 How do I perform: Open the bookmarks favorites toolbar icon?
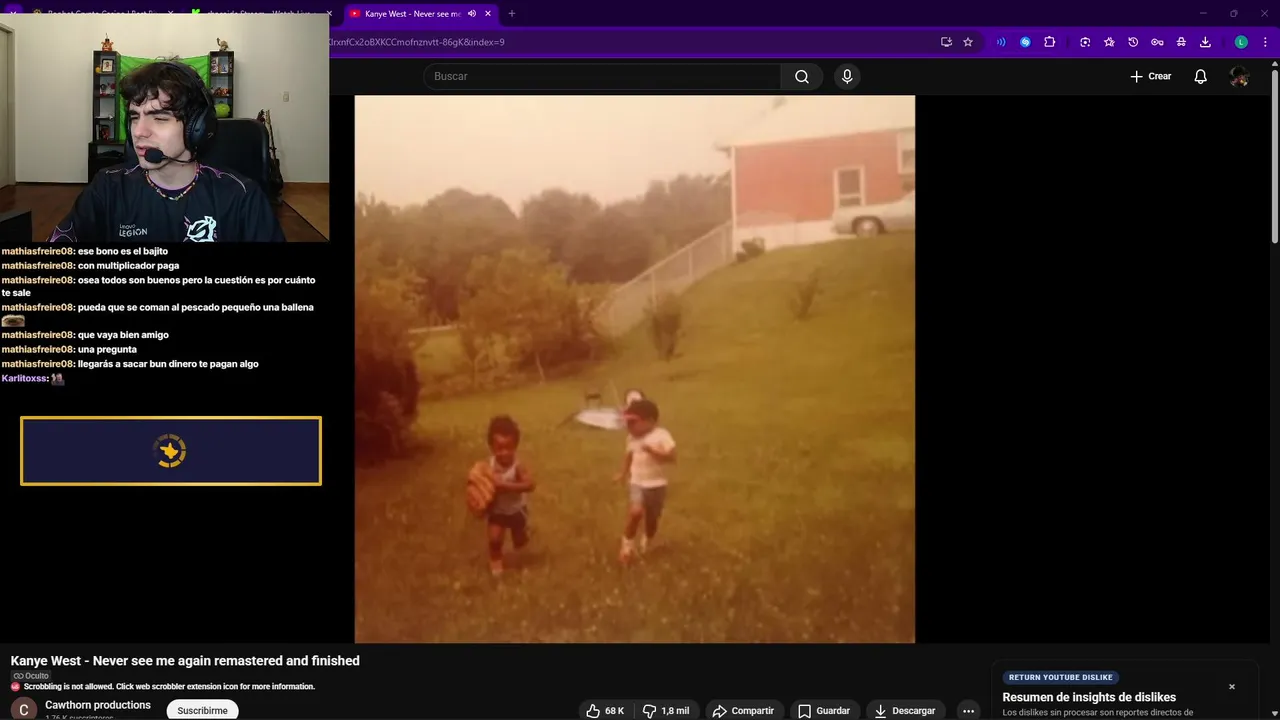tap(1109, 42)
